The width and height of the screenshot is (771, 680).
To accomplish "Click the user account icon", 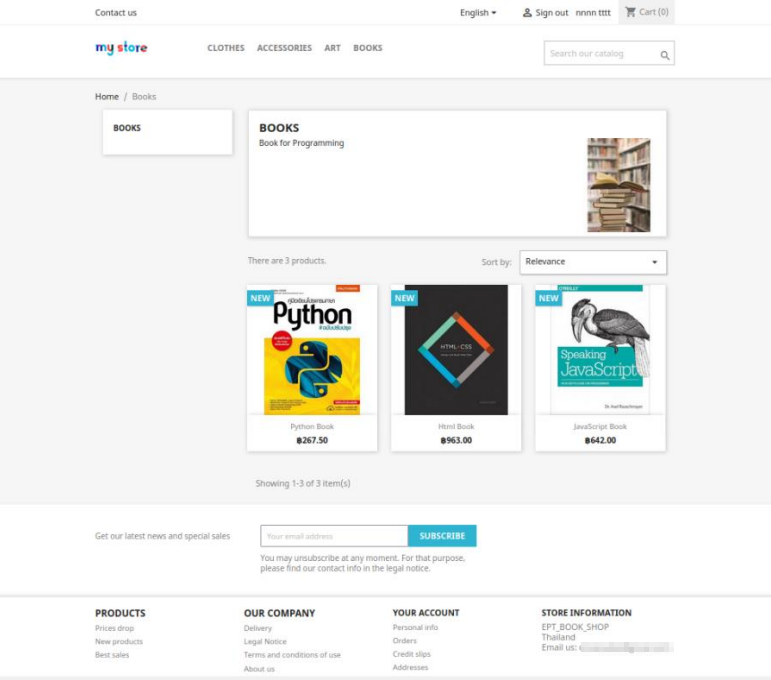I will coord(527,12).
